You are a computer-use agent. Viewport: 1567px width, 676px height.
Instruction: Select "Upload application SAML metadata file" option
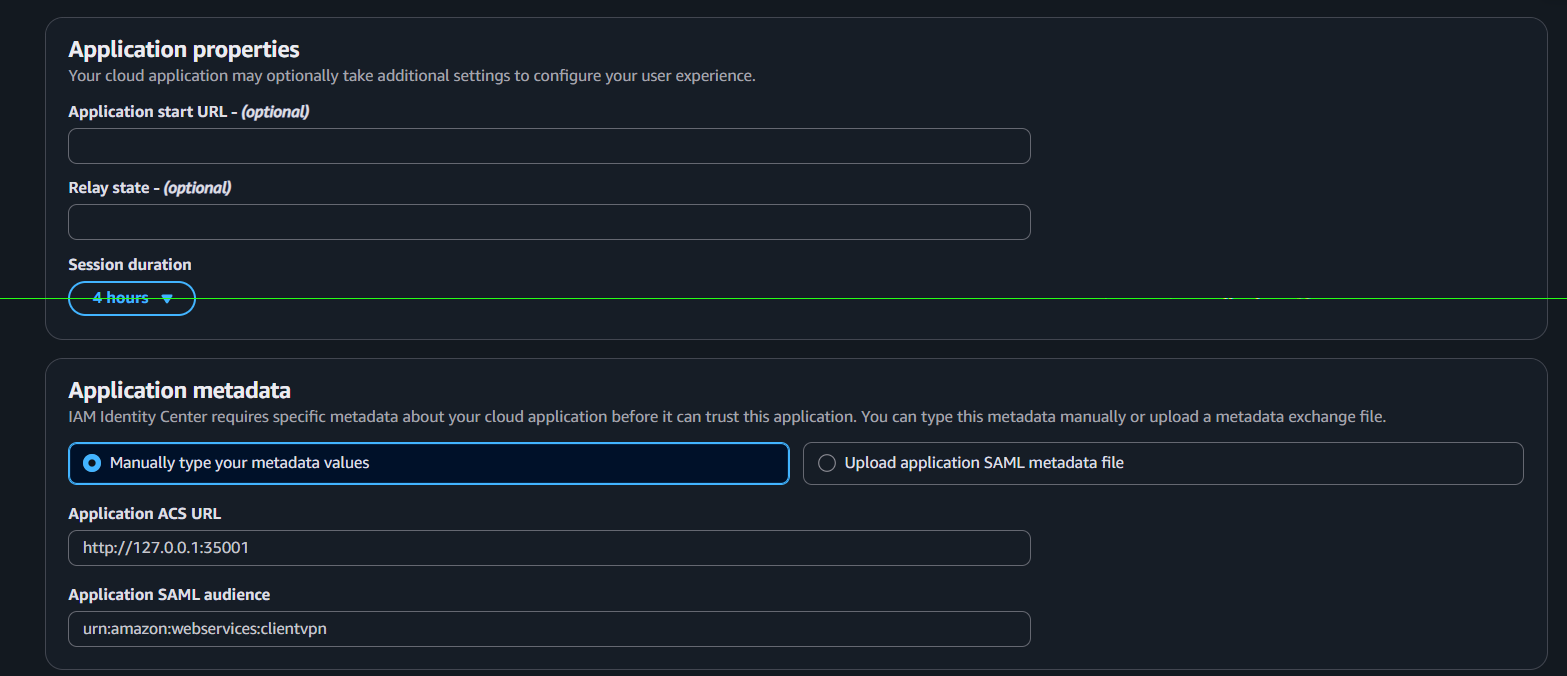pyautogui.click(x=826, y=463)
